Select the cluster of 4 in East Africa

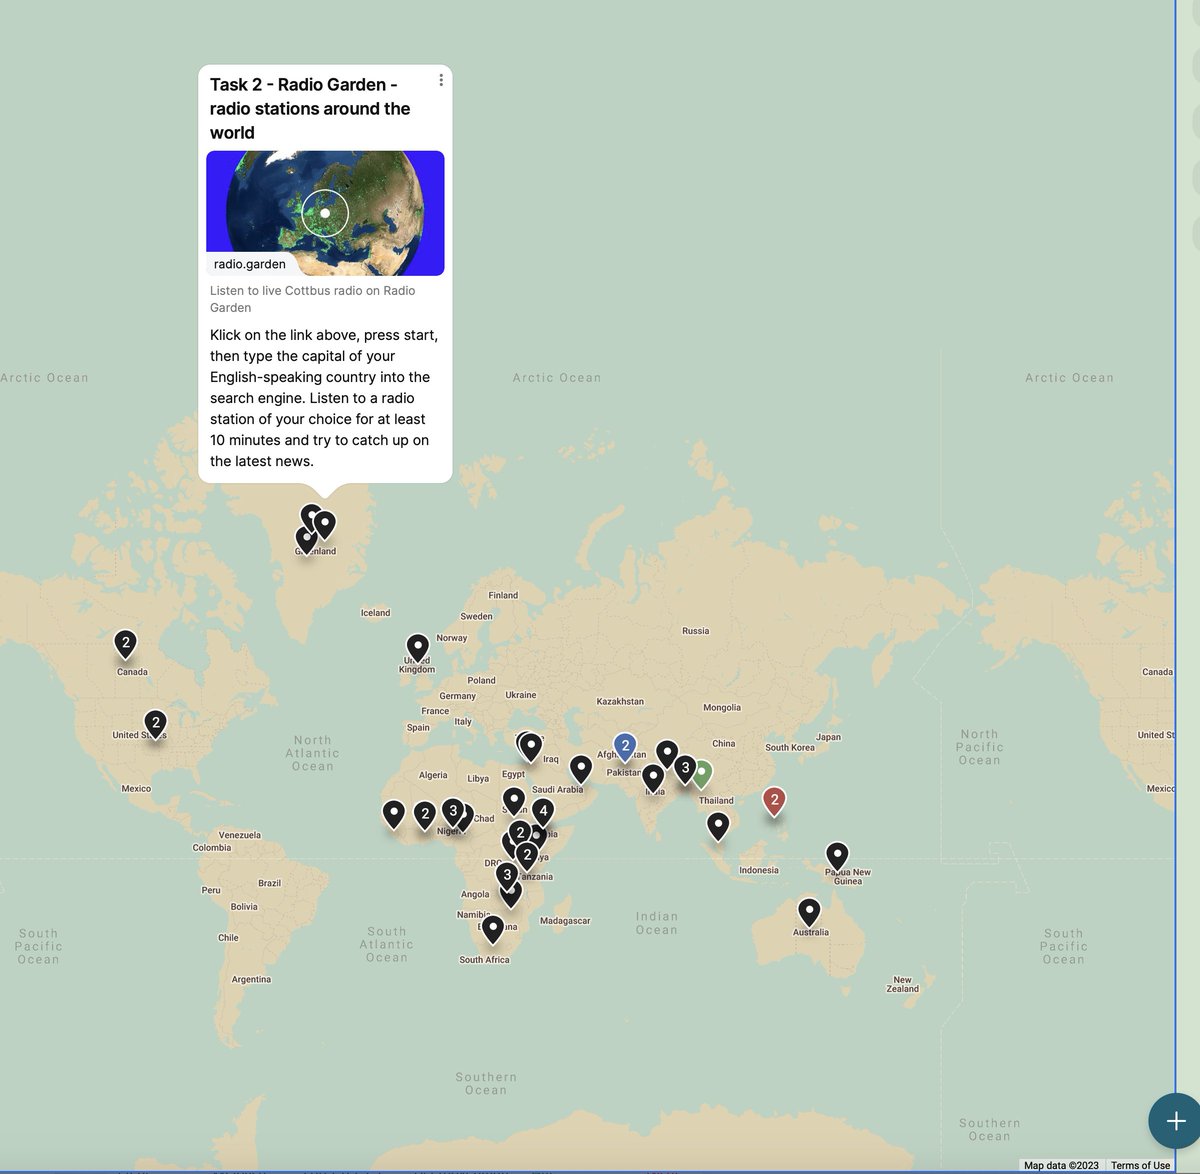click(543, 812)
